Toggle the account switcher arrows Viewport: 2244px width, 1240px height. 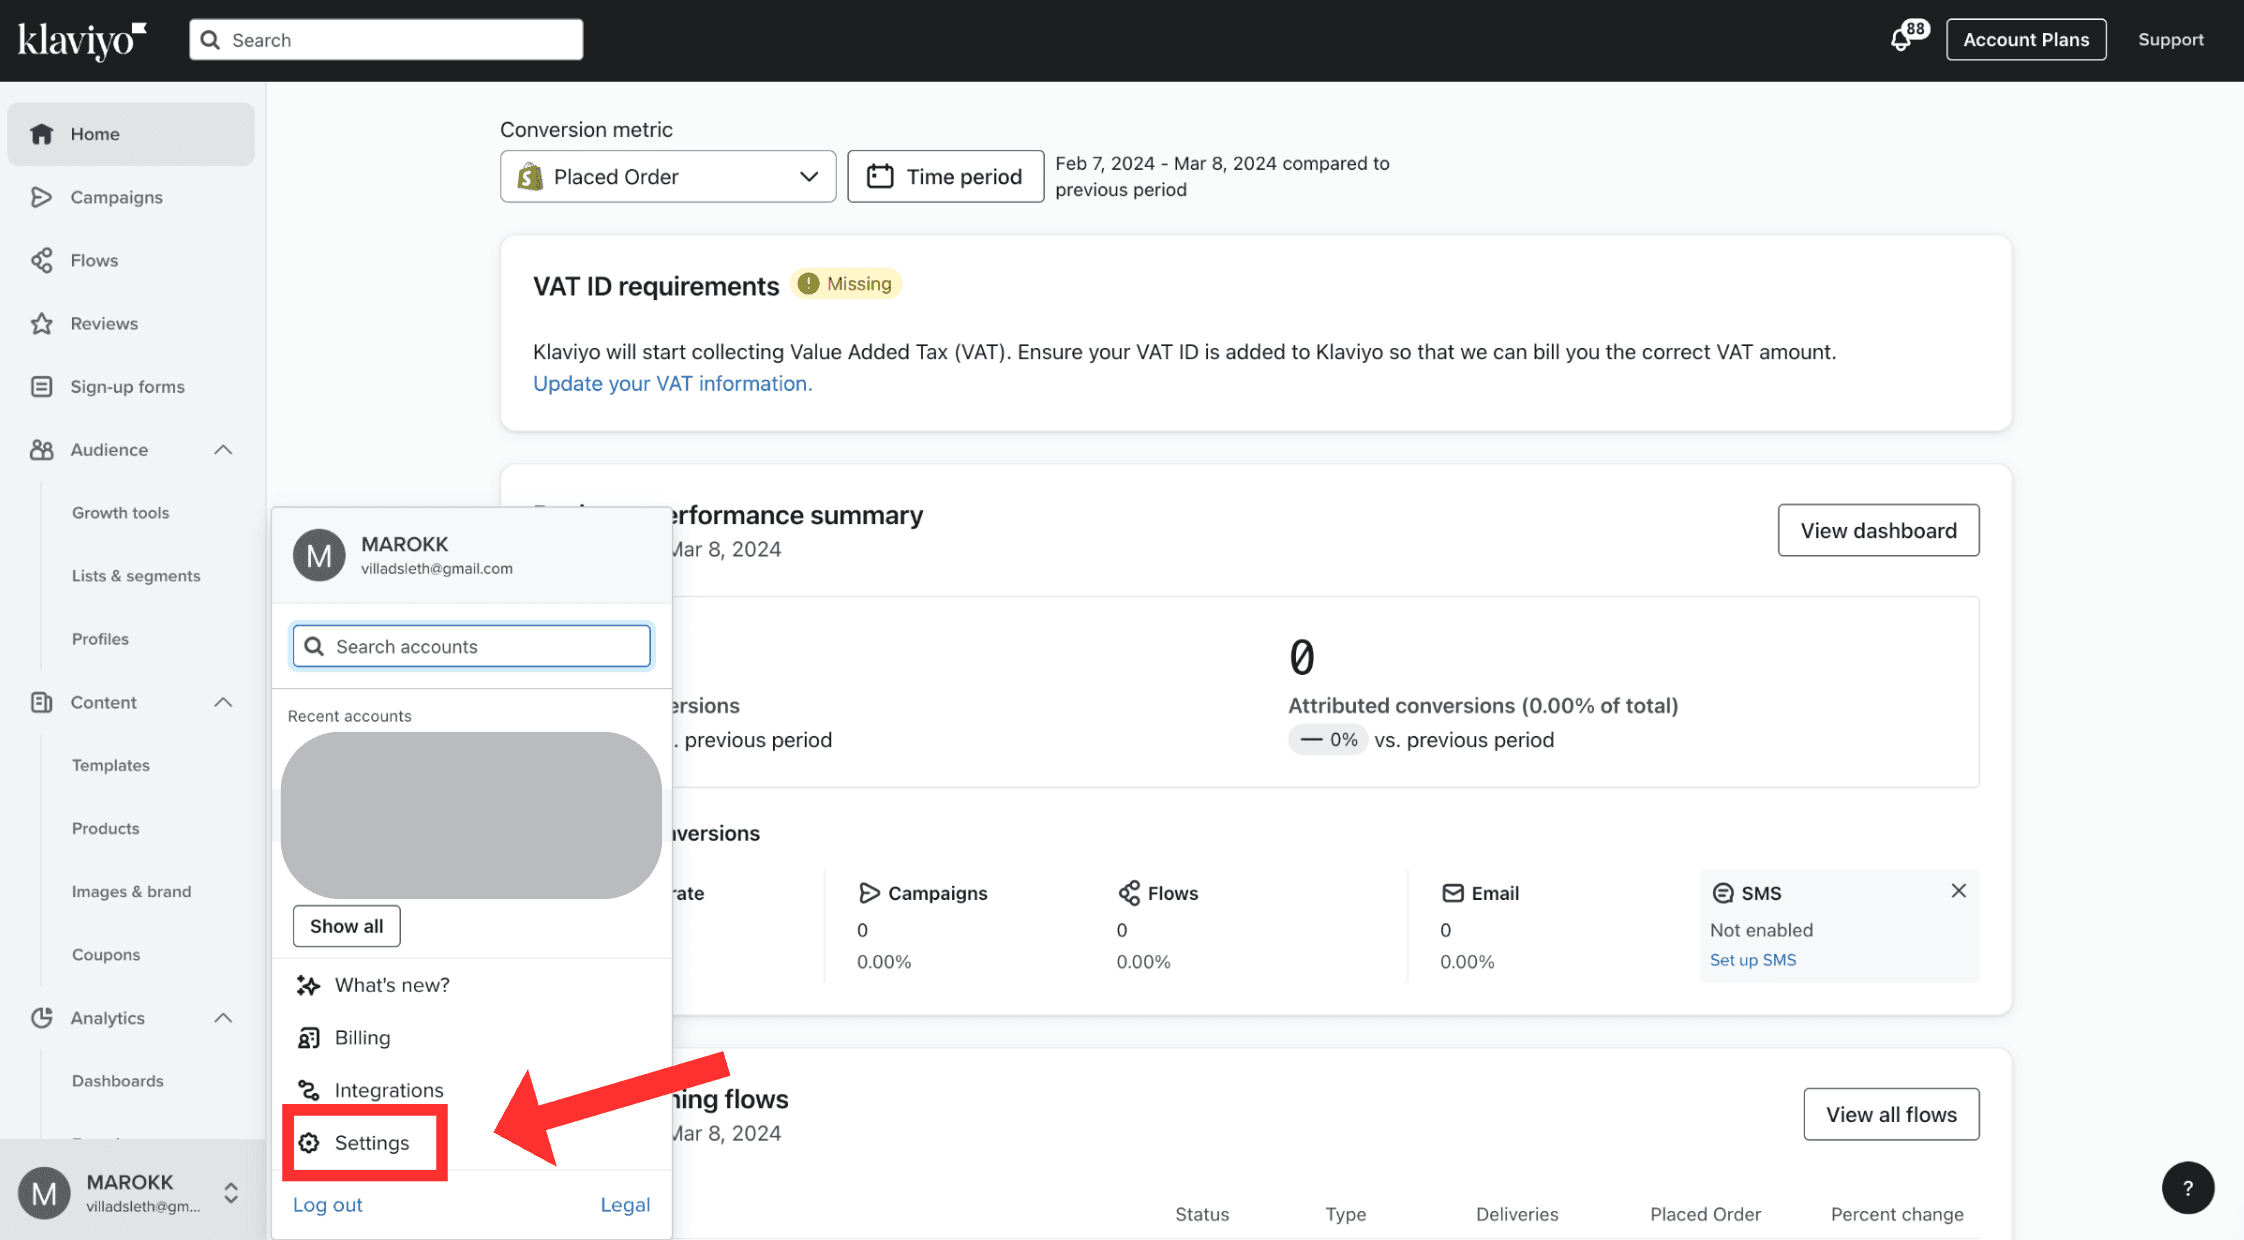[x=231, y=1193]
